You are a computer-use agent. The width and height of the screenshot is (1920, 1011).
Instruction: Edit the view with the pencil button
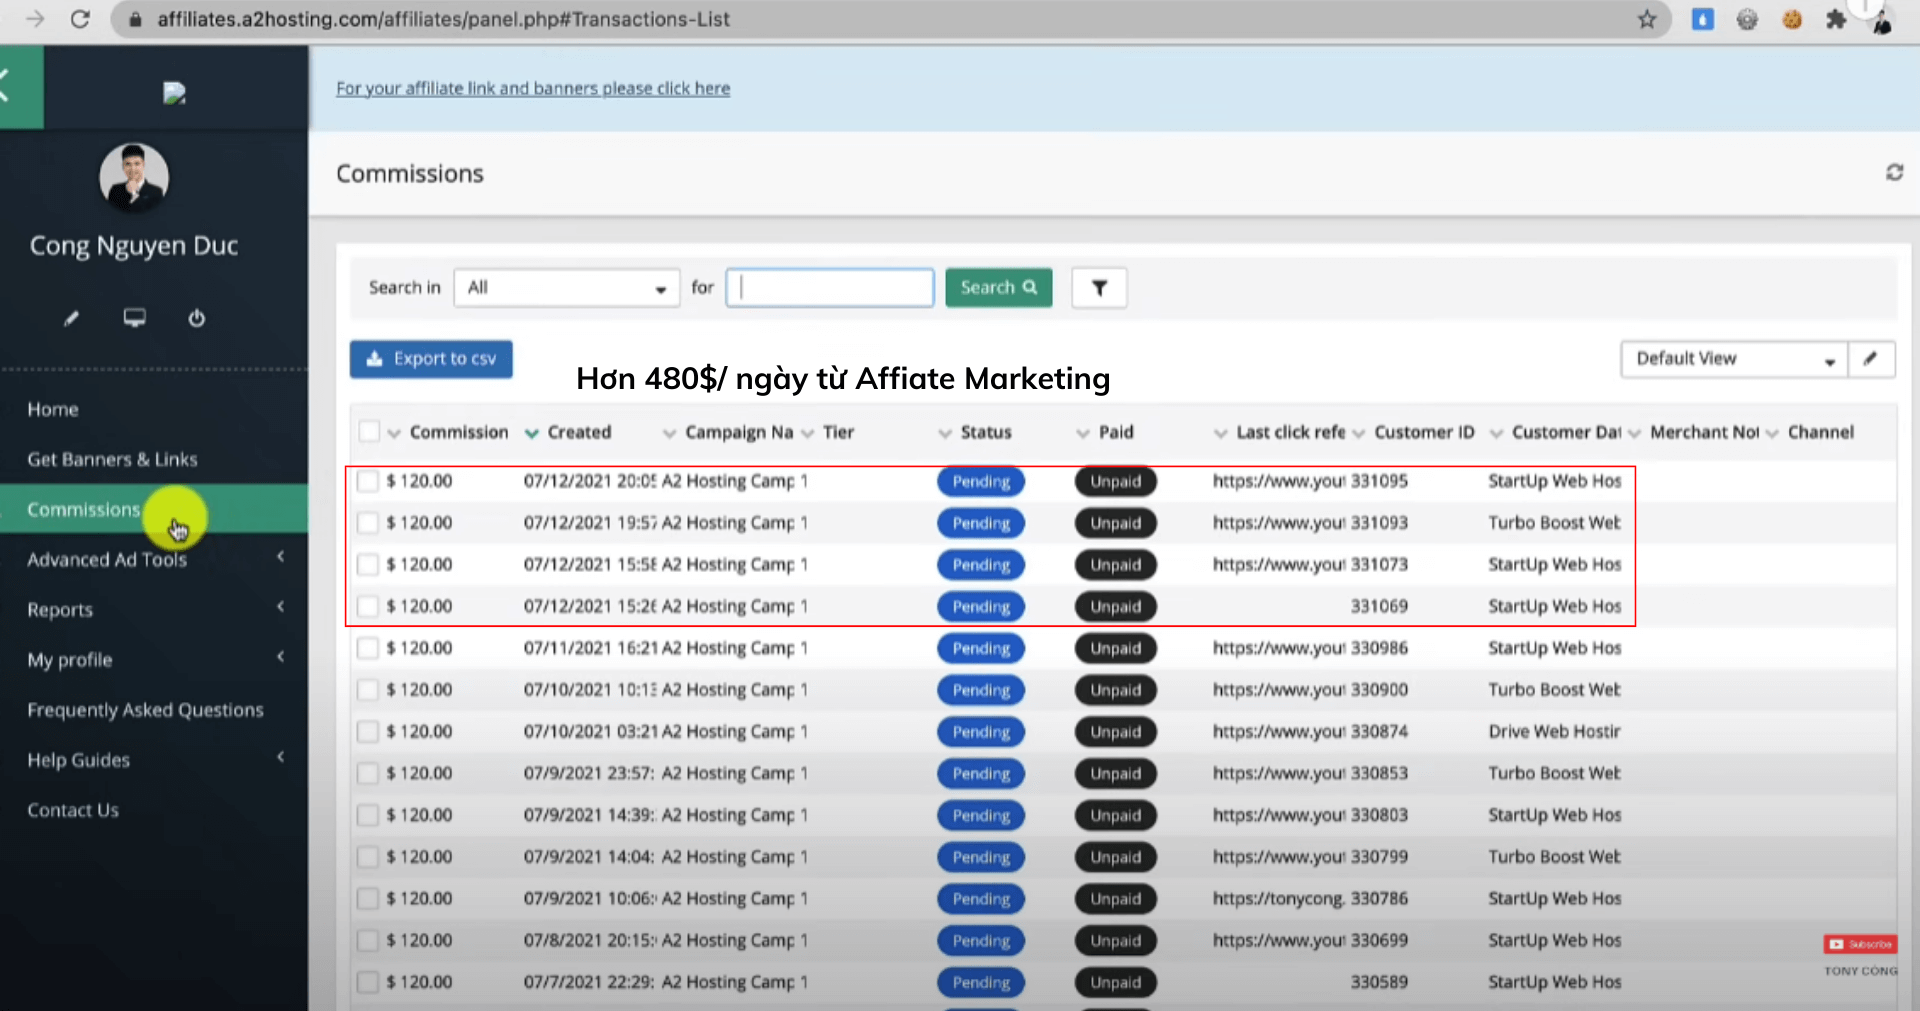point(1870,359)
